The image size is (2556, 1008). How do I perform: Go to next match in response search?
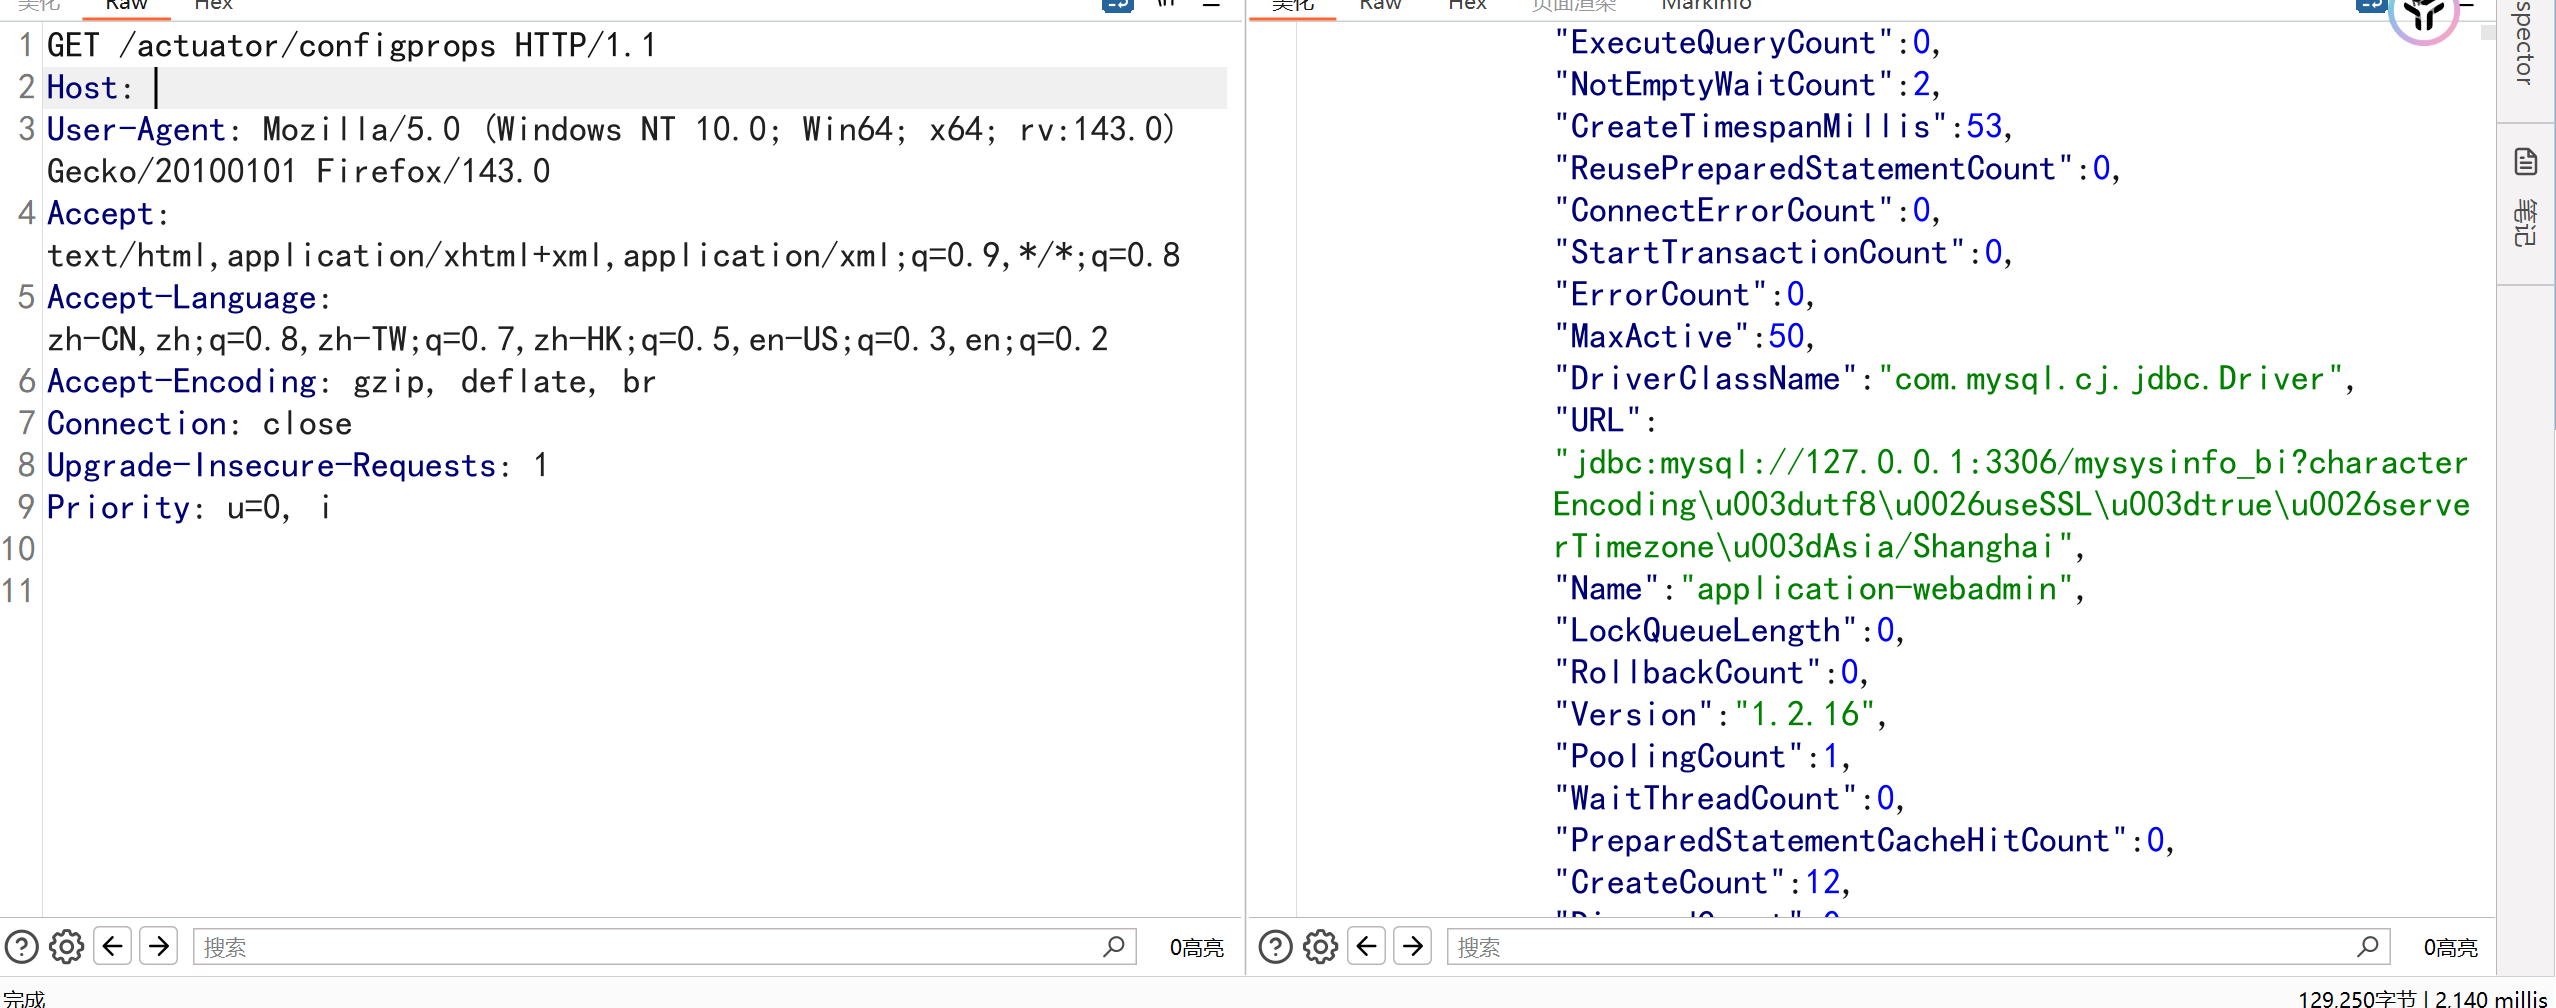pos(1413,946)
